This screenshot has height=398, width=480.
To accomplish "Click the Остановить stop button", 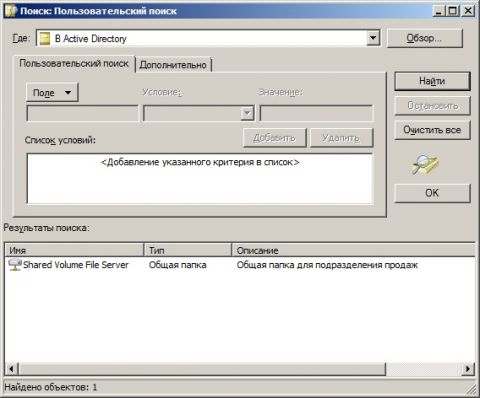I will pyautogui.click(x=432, y=106).
